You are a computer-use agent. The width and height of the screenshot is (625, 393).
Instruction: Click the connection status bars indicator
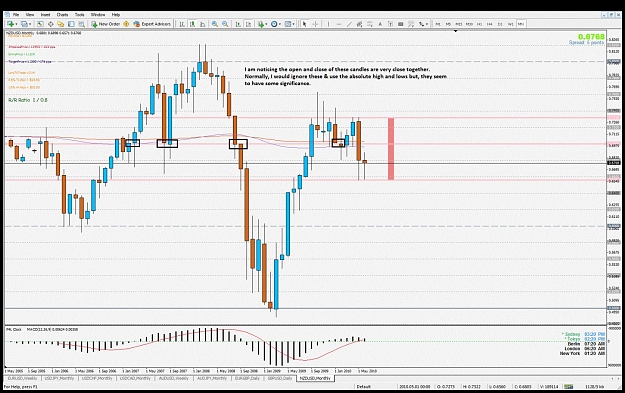(x=568, y=386)
